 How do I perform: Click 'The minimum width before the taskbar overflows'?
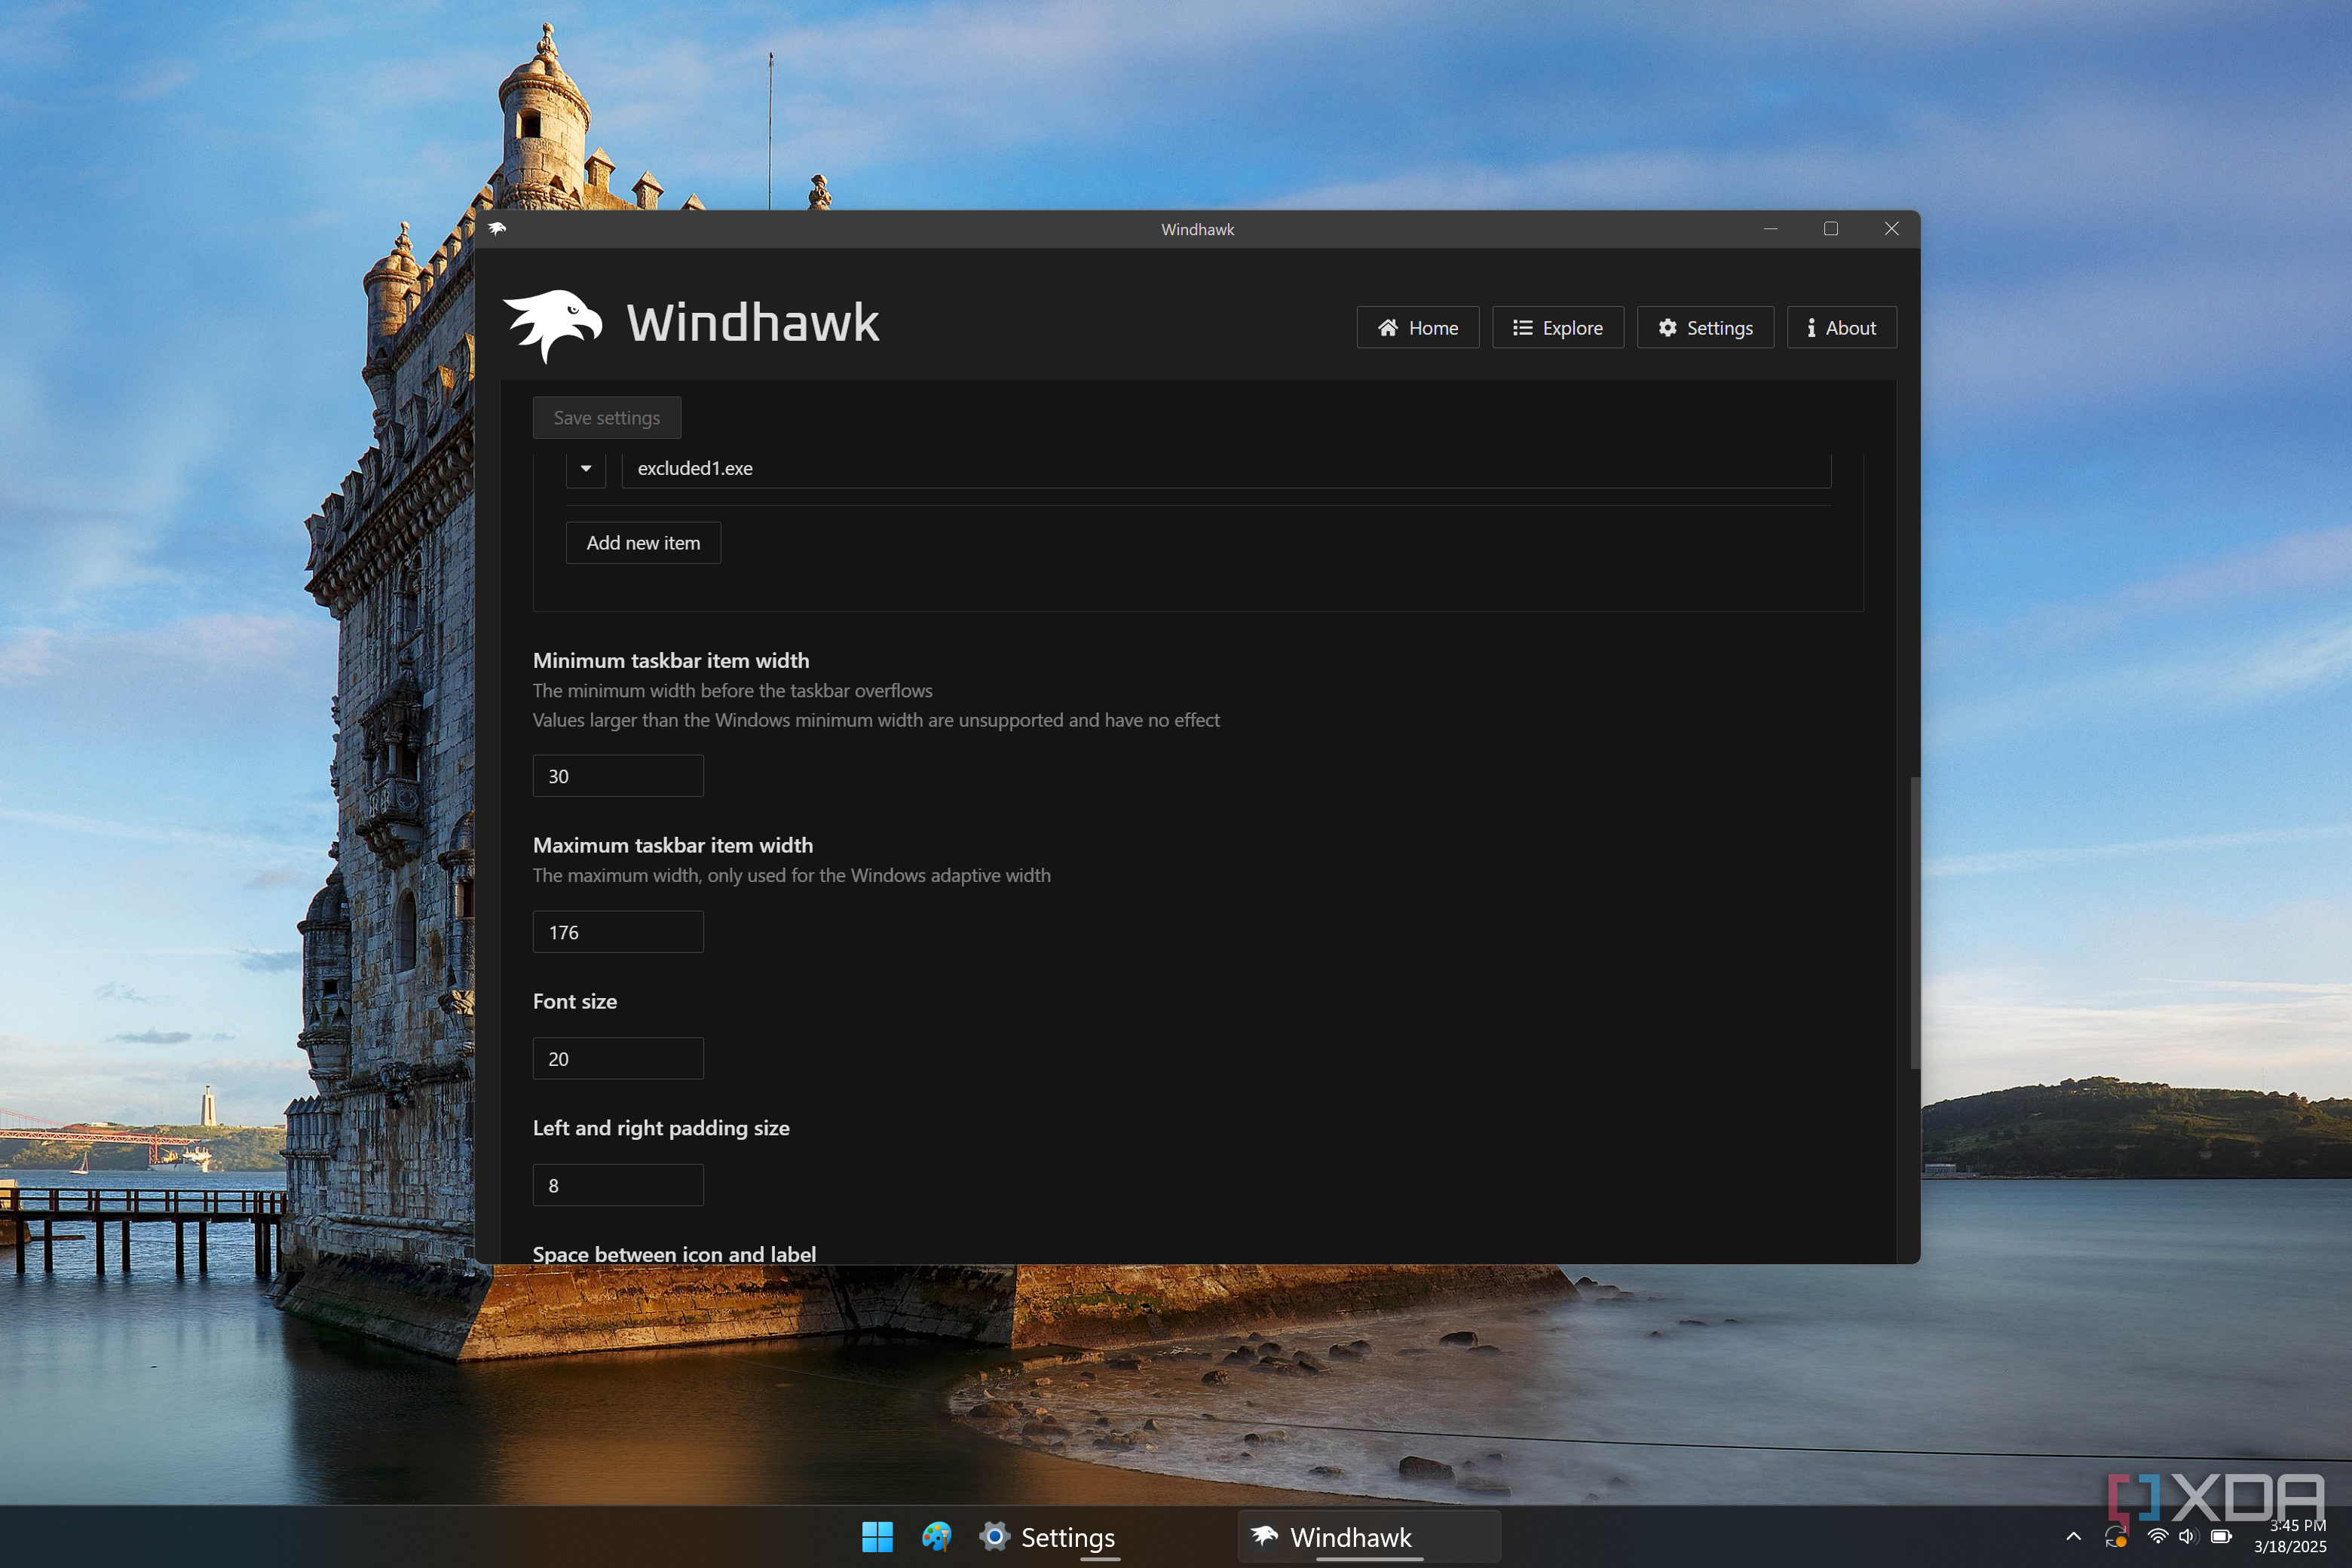click(732, 690)
